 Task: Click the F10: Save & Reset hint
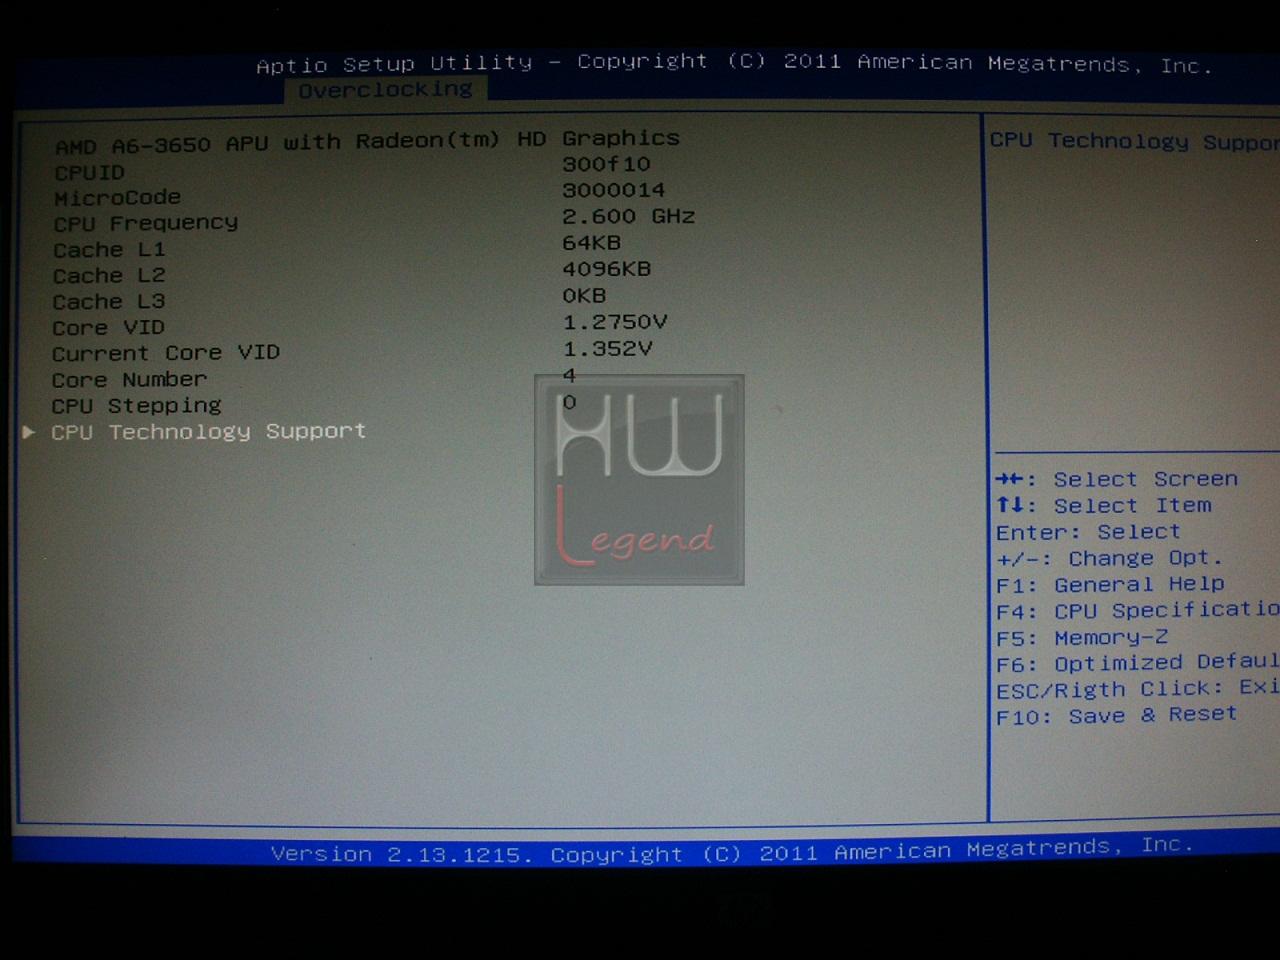coord(1116,715)
